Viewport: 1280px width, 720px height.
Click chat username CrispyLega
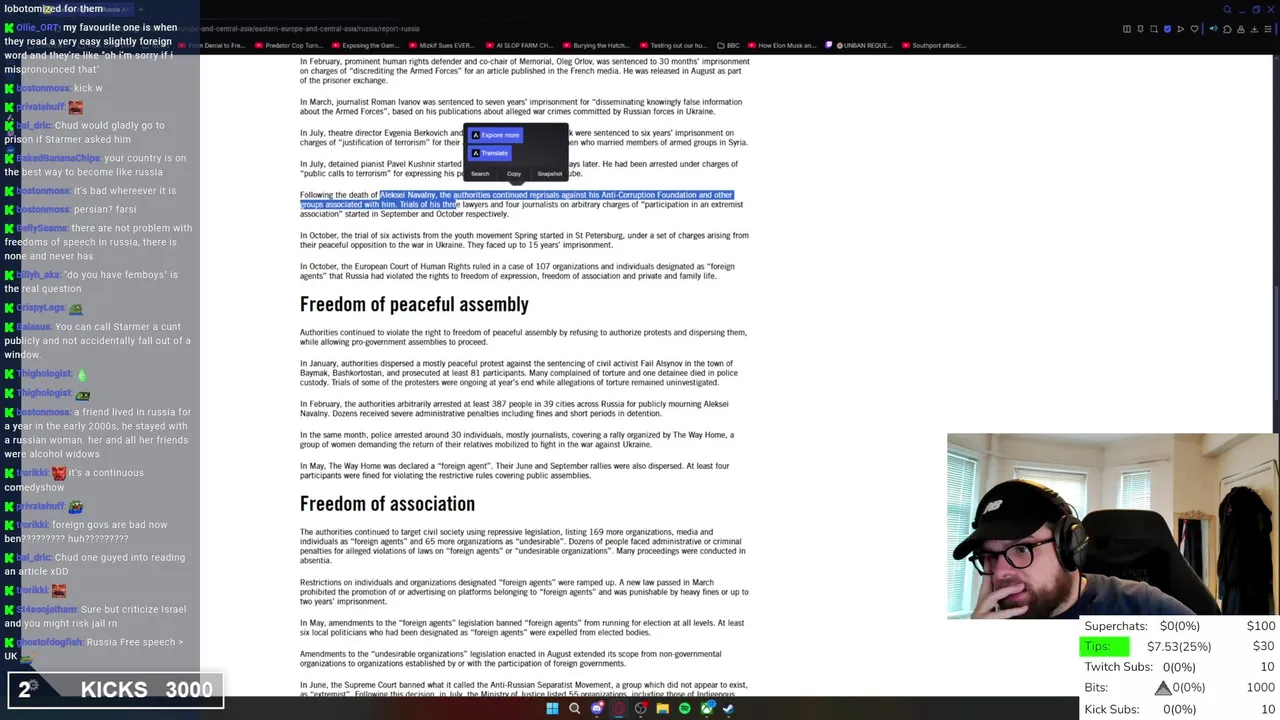(x=40, y=308)
